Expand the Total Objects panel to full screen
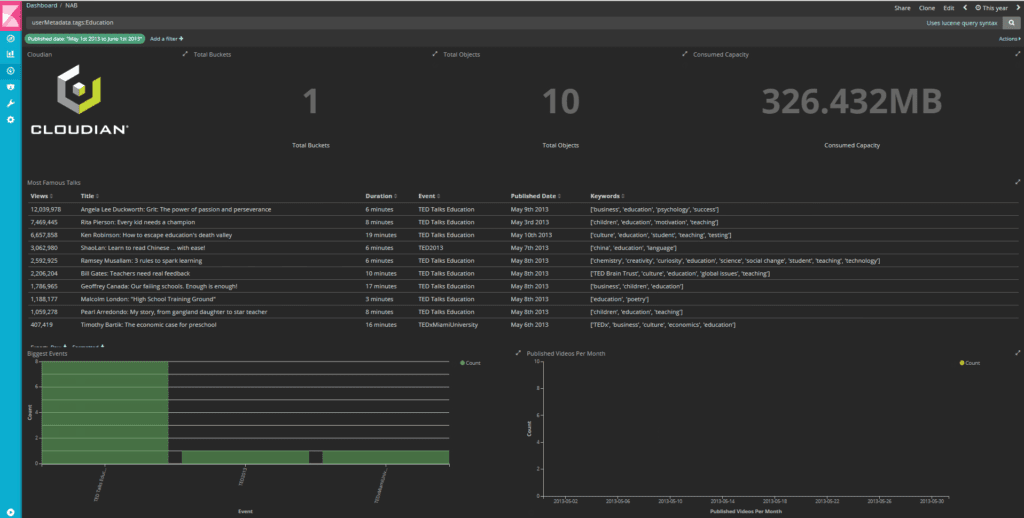The width and height of the screenshot is (1024, 518). 684,54
